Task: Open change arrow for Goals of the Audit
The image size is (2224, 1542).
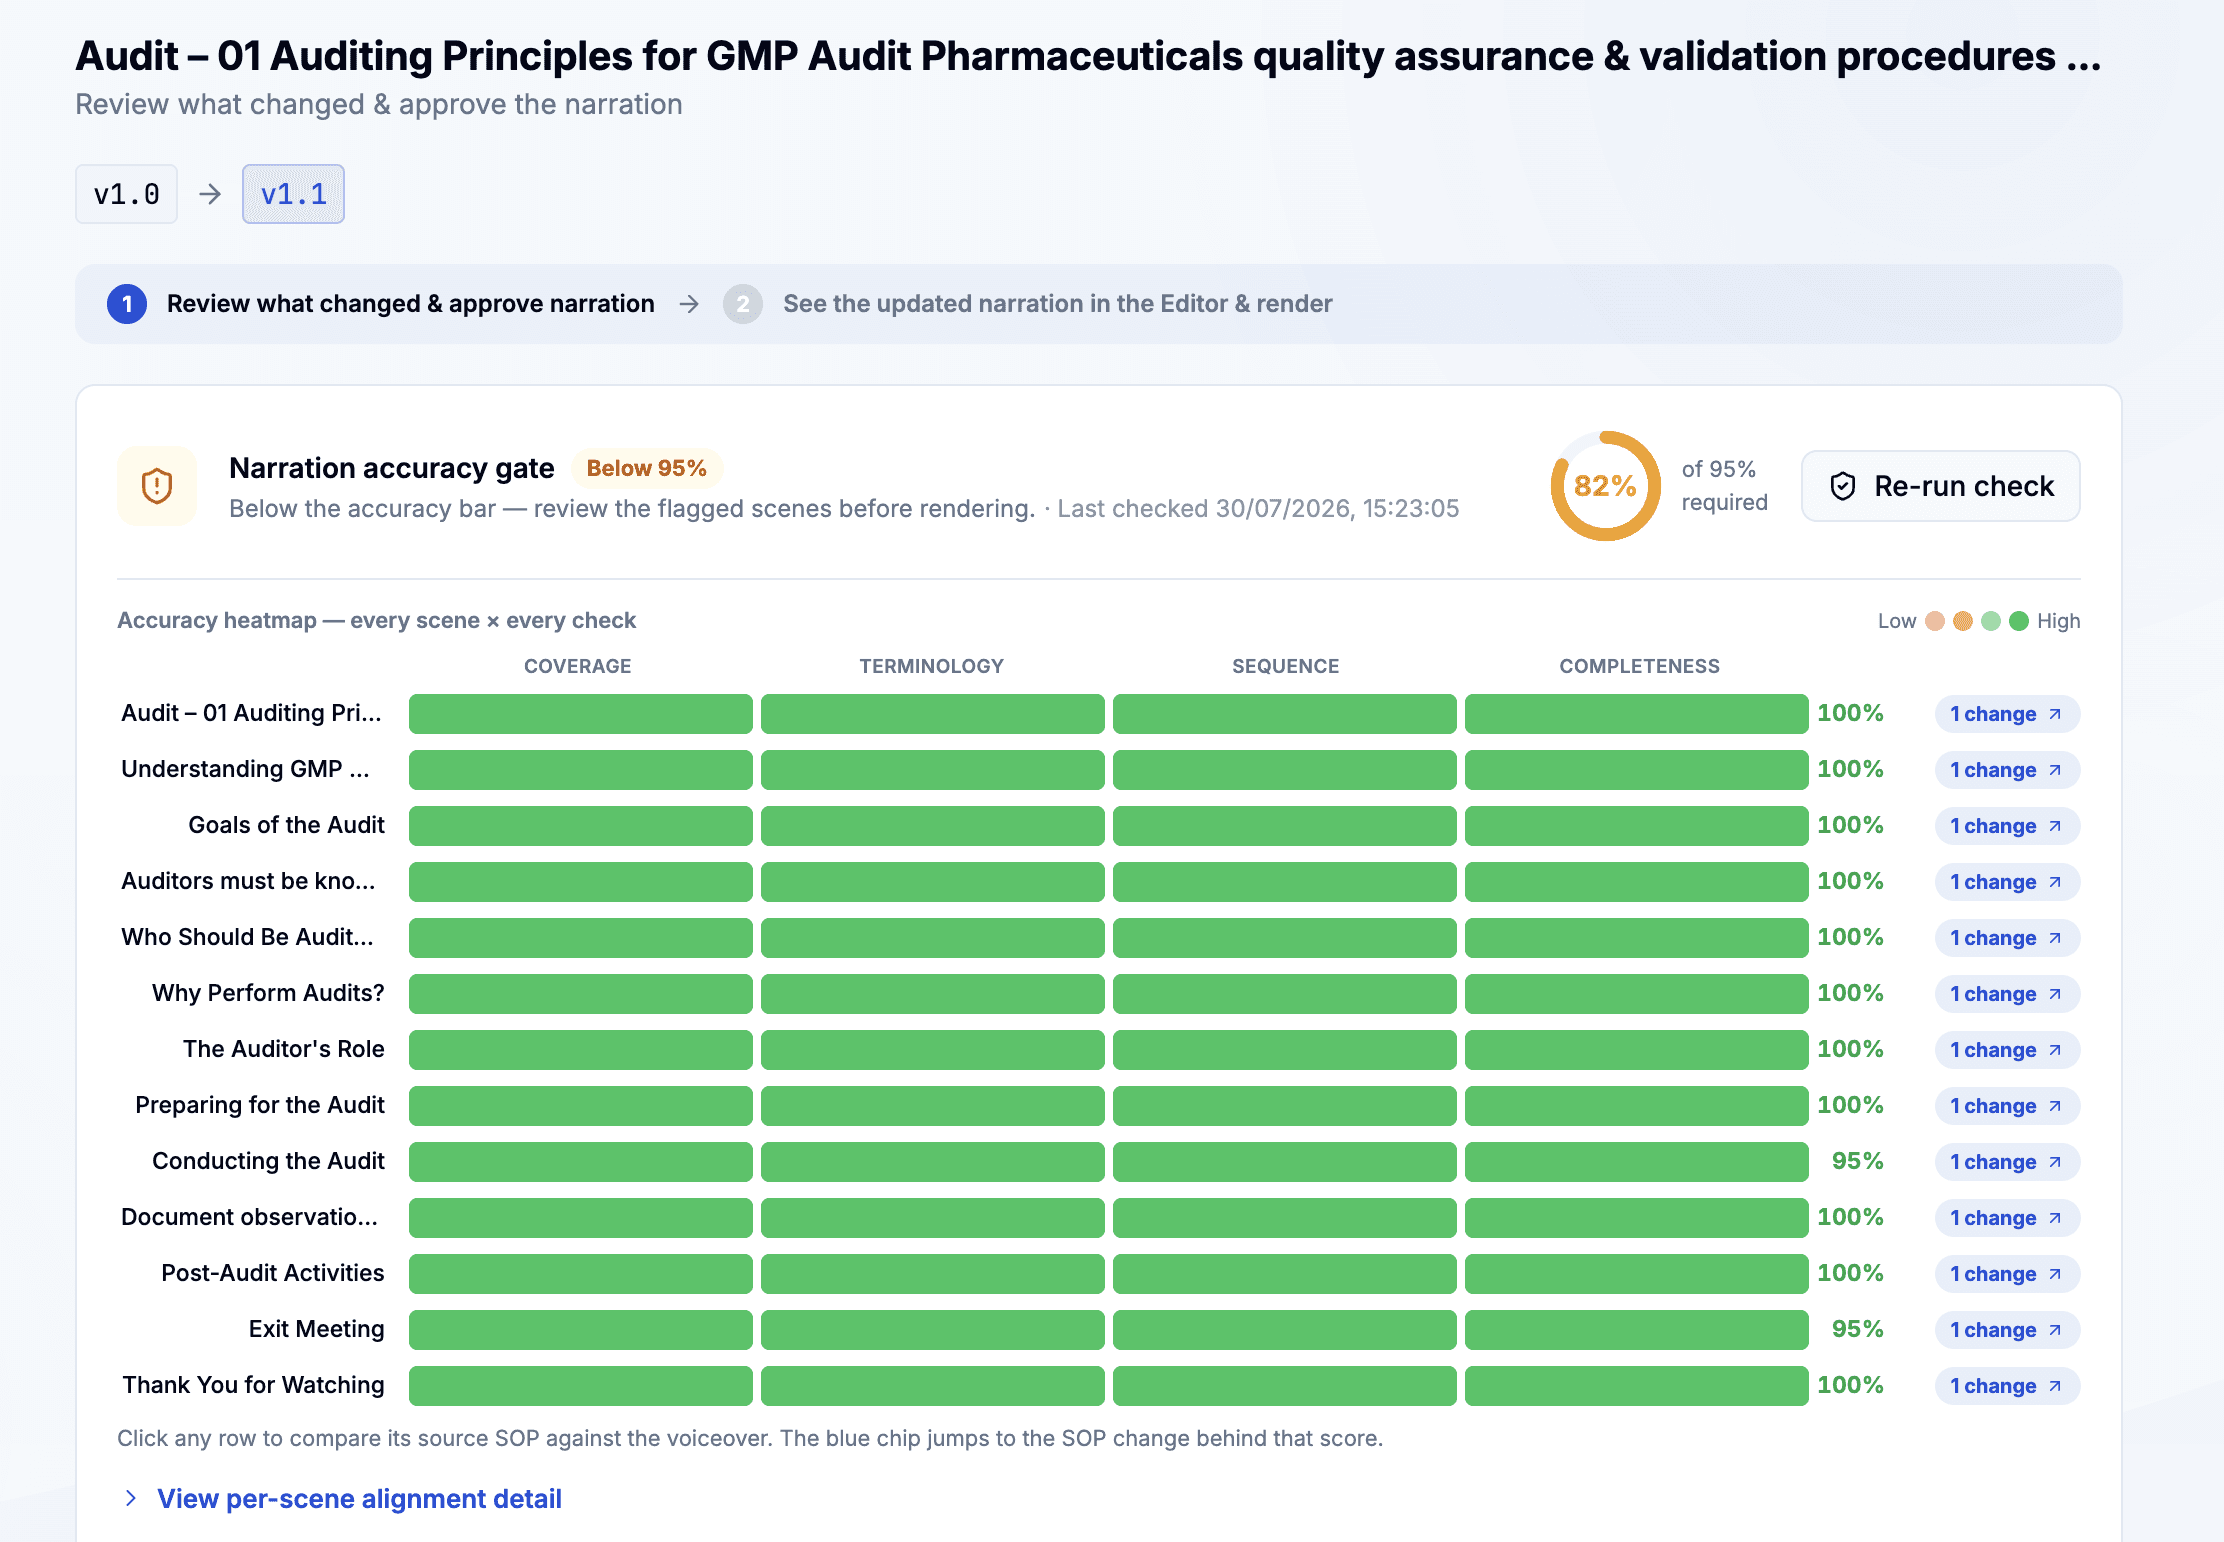Action: click(2055, 826)
